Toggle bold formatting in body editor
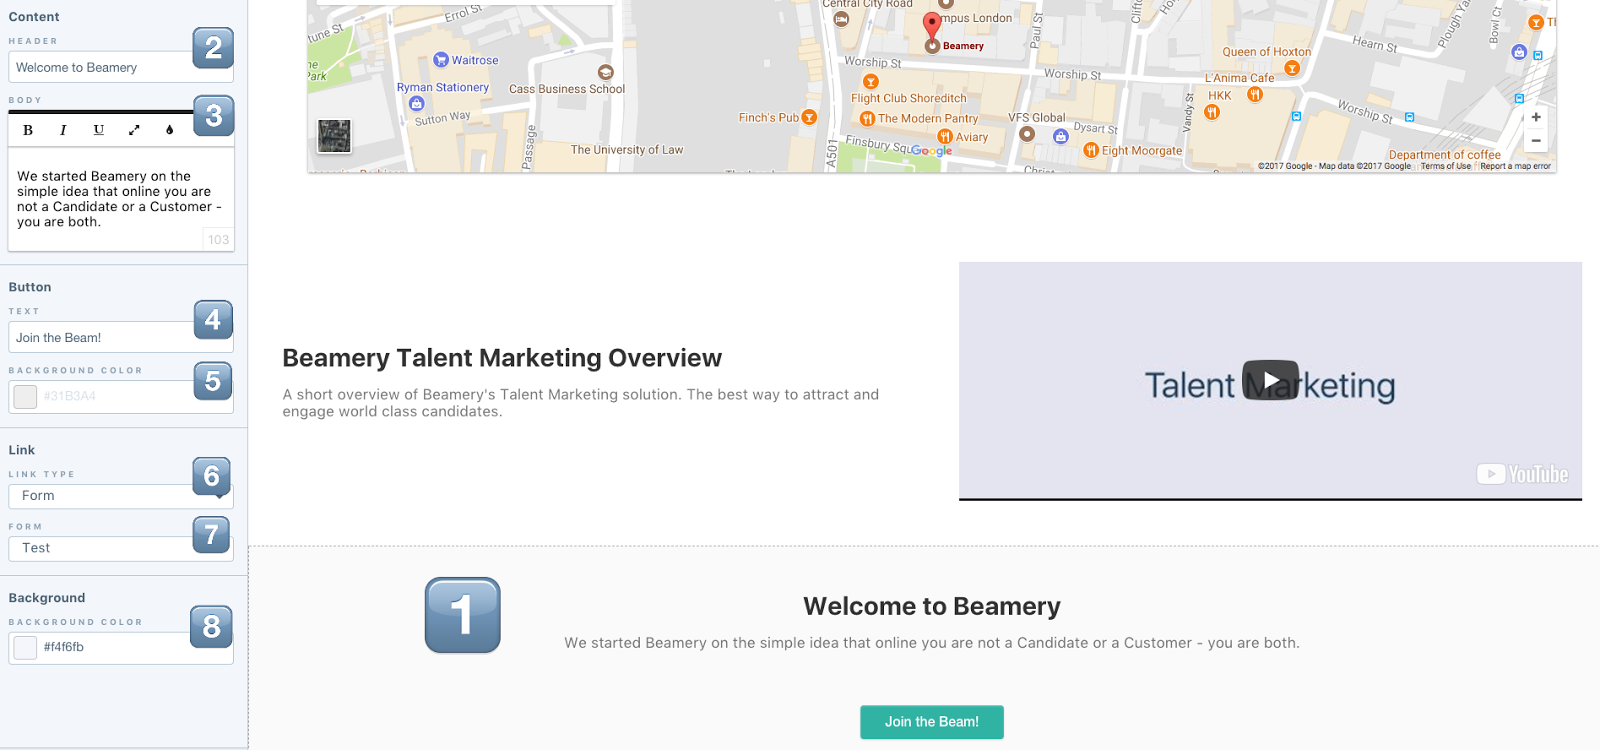 (x=28, y=130)
